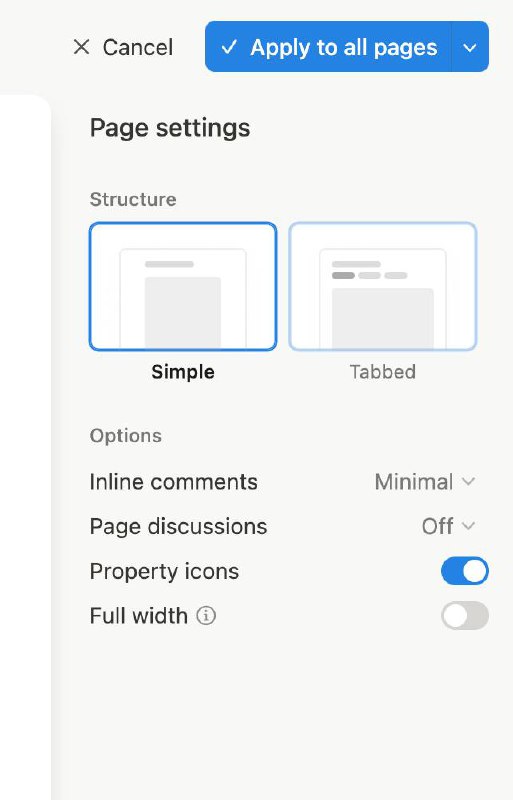The width and height of the screenshot is (513, 800).
Task: Click the Tabbed label
Action: [x=382, y=371]
